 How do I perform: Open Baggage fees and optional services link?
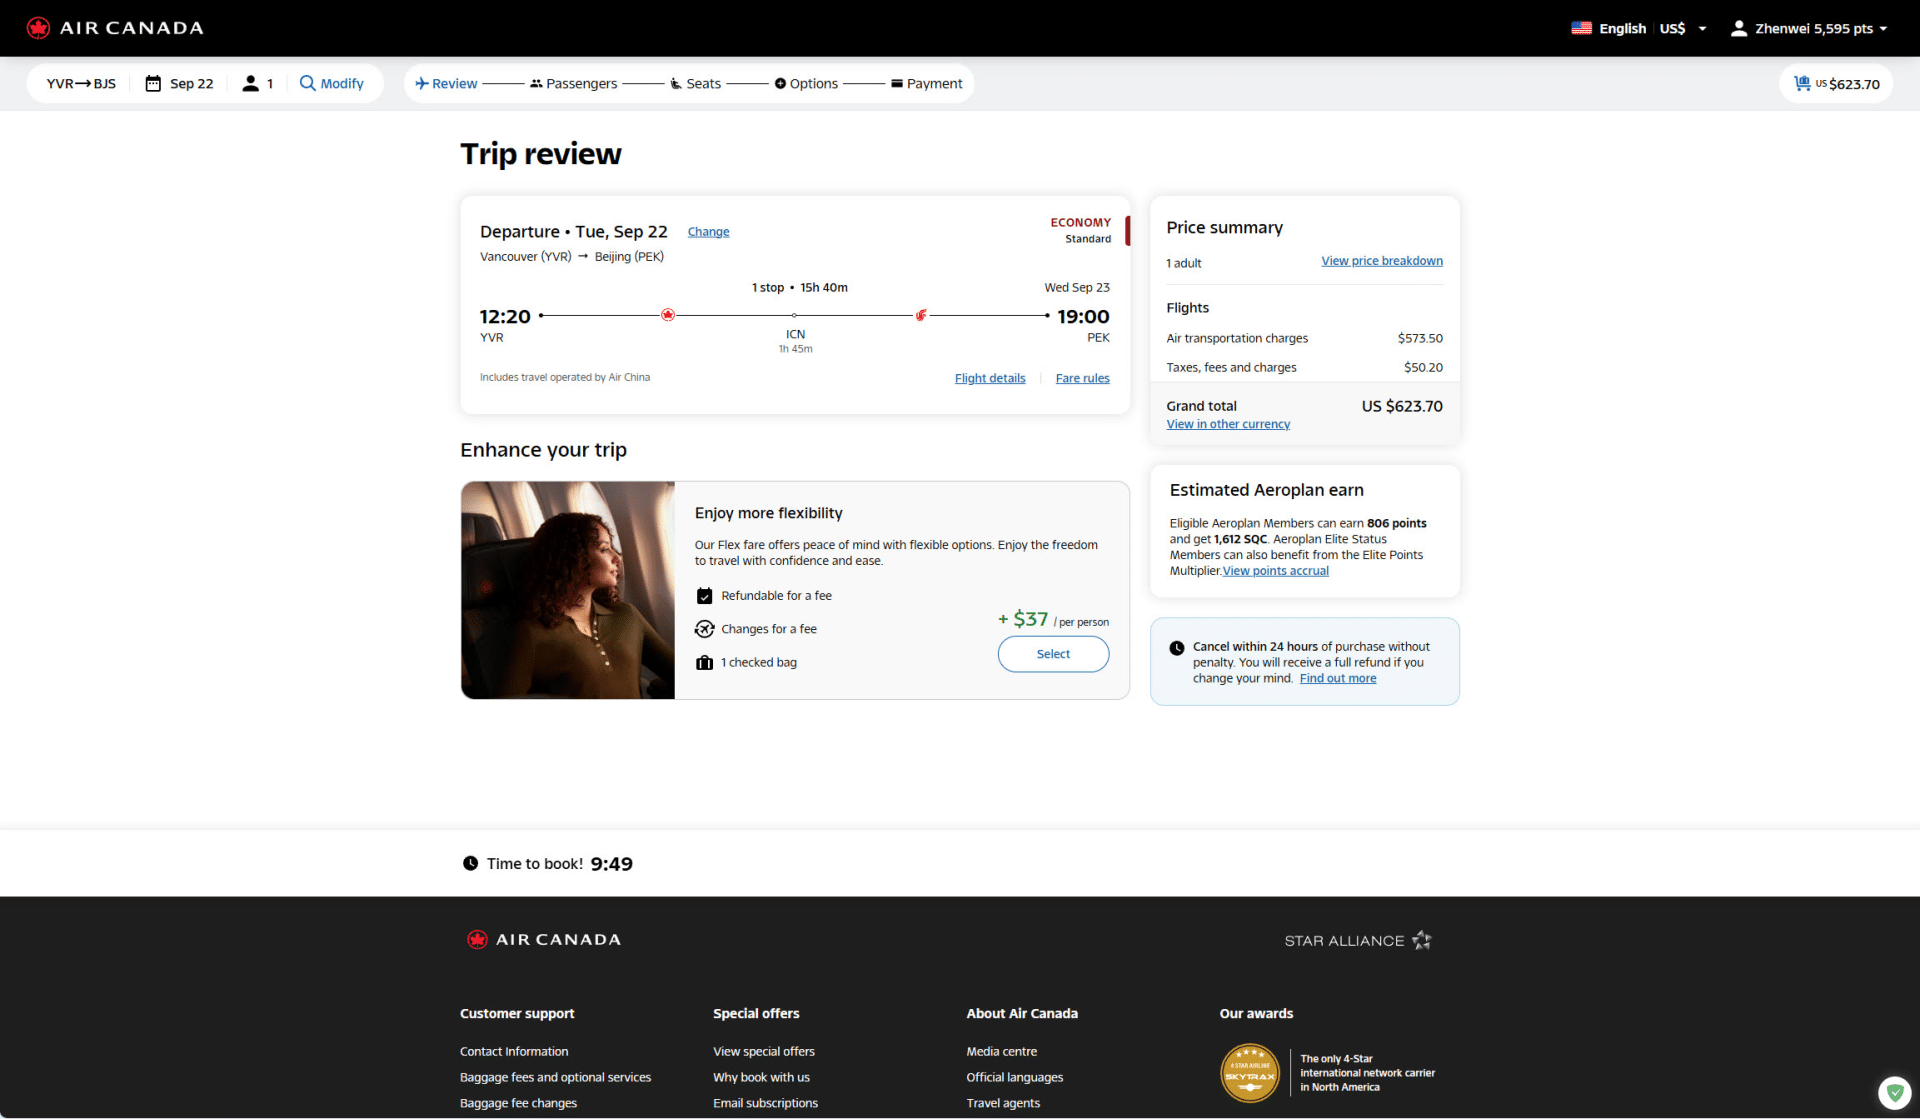555,1078
